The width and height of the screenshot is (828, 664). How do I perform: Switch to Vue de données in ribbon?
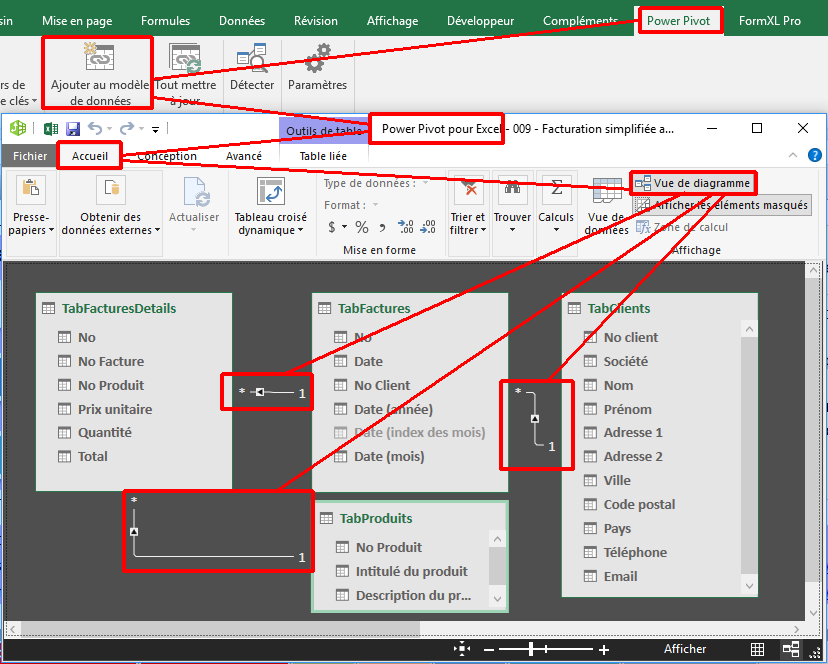pyautogui.click(x=606, y=206)
